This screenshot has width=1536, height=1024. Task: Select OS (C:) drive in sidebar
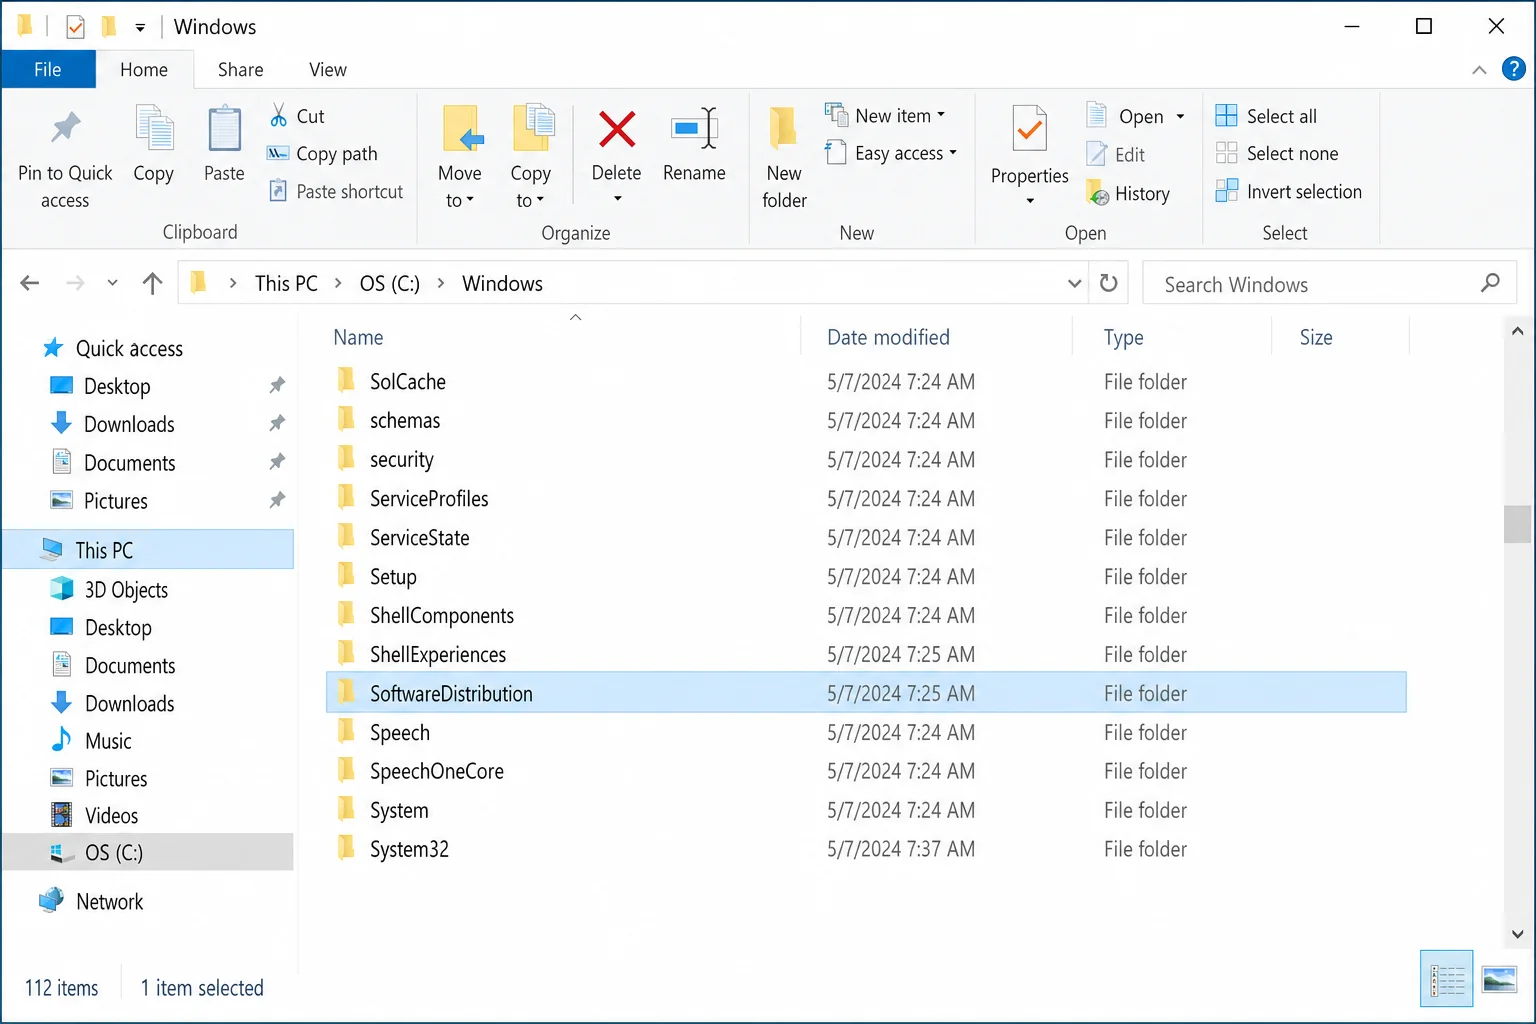tap(148, 852)
